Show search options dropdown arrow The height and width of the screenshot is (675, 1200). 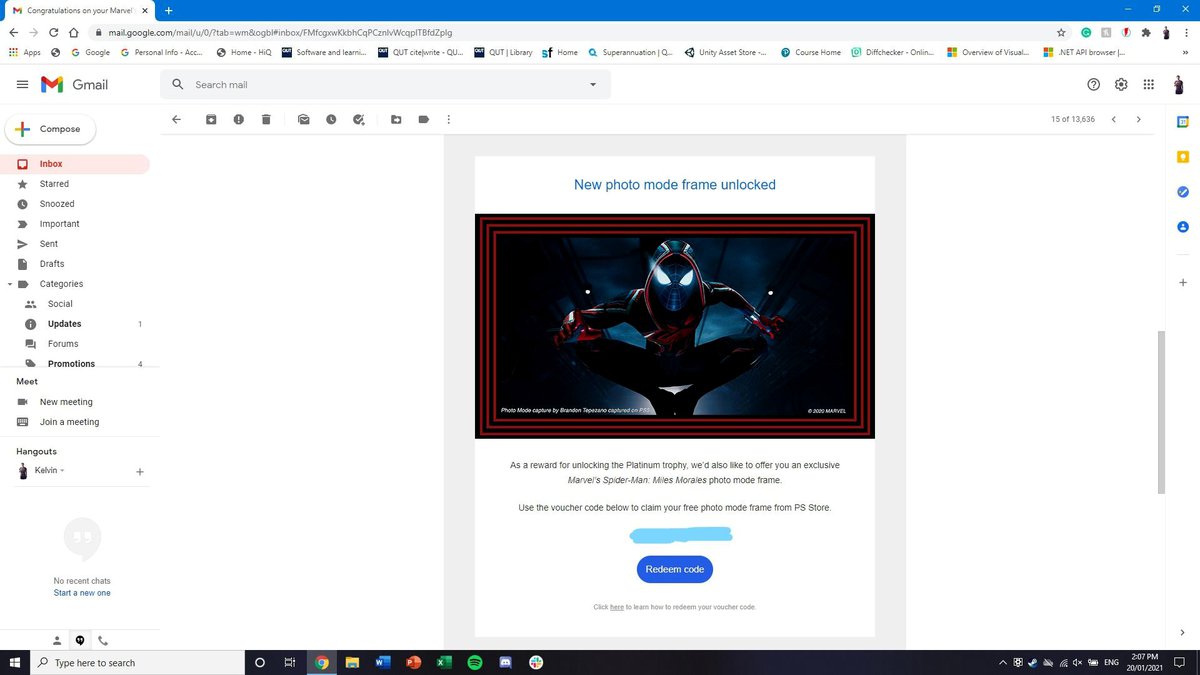593,85
